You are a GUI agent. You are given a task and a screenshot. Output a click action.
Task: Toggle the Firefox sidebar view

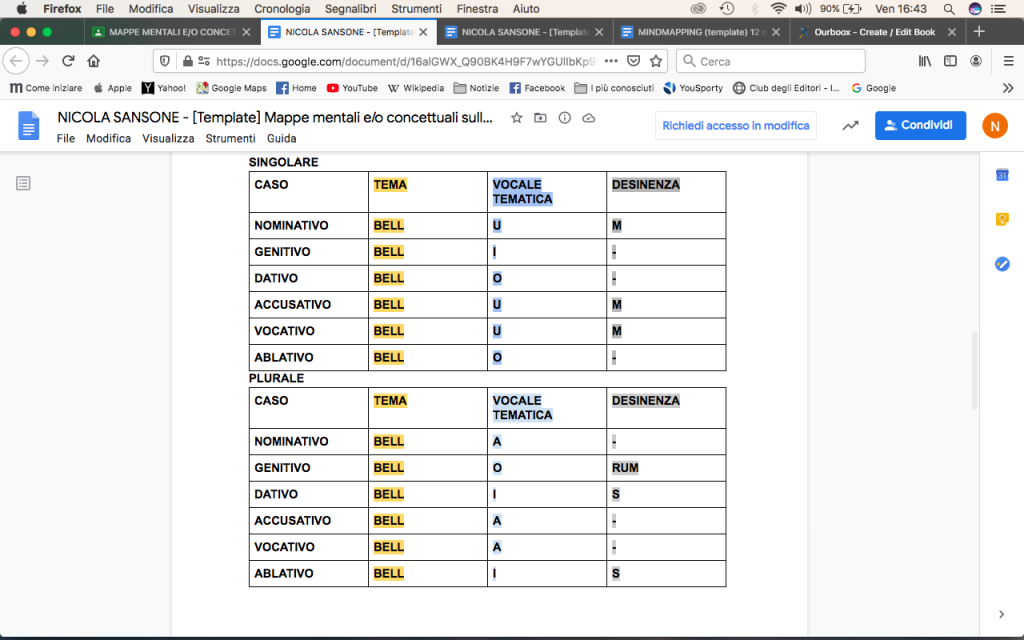[x=950, y=61]
